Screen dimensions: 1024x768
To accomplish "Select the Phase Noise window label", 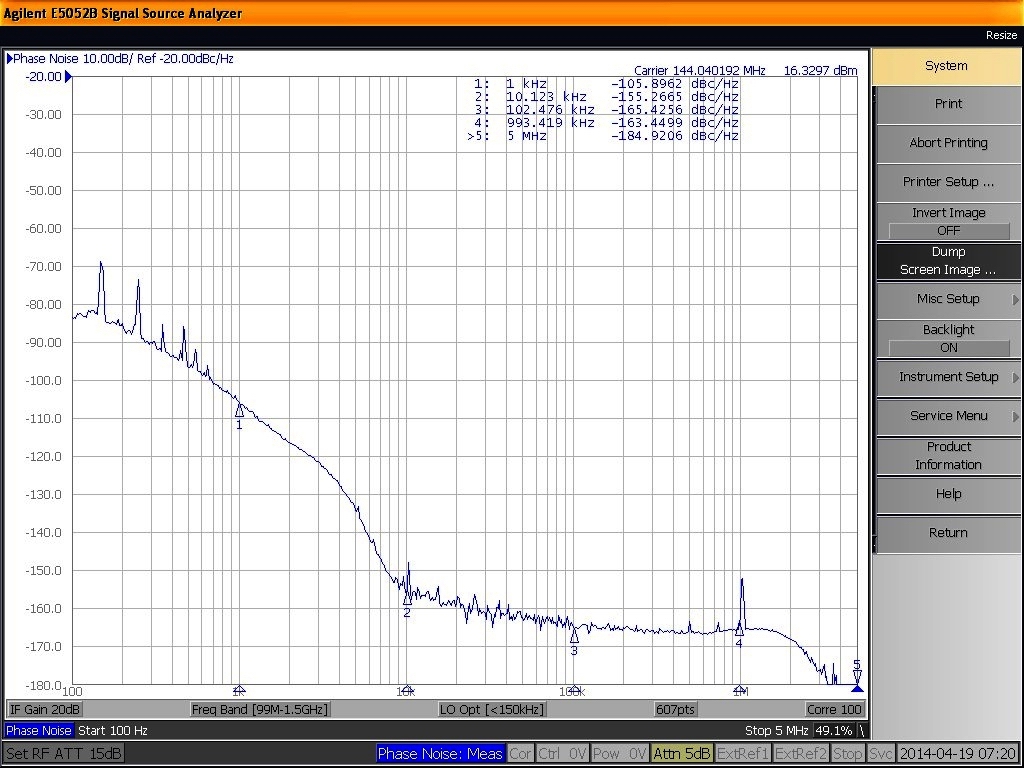I will point(39,731).
